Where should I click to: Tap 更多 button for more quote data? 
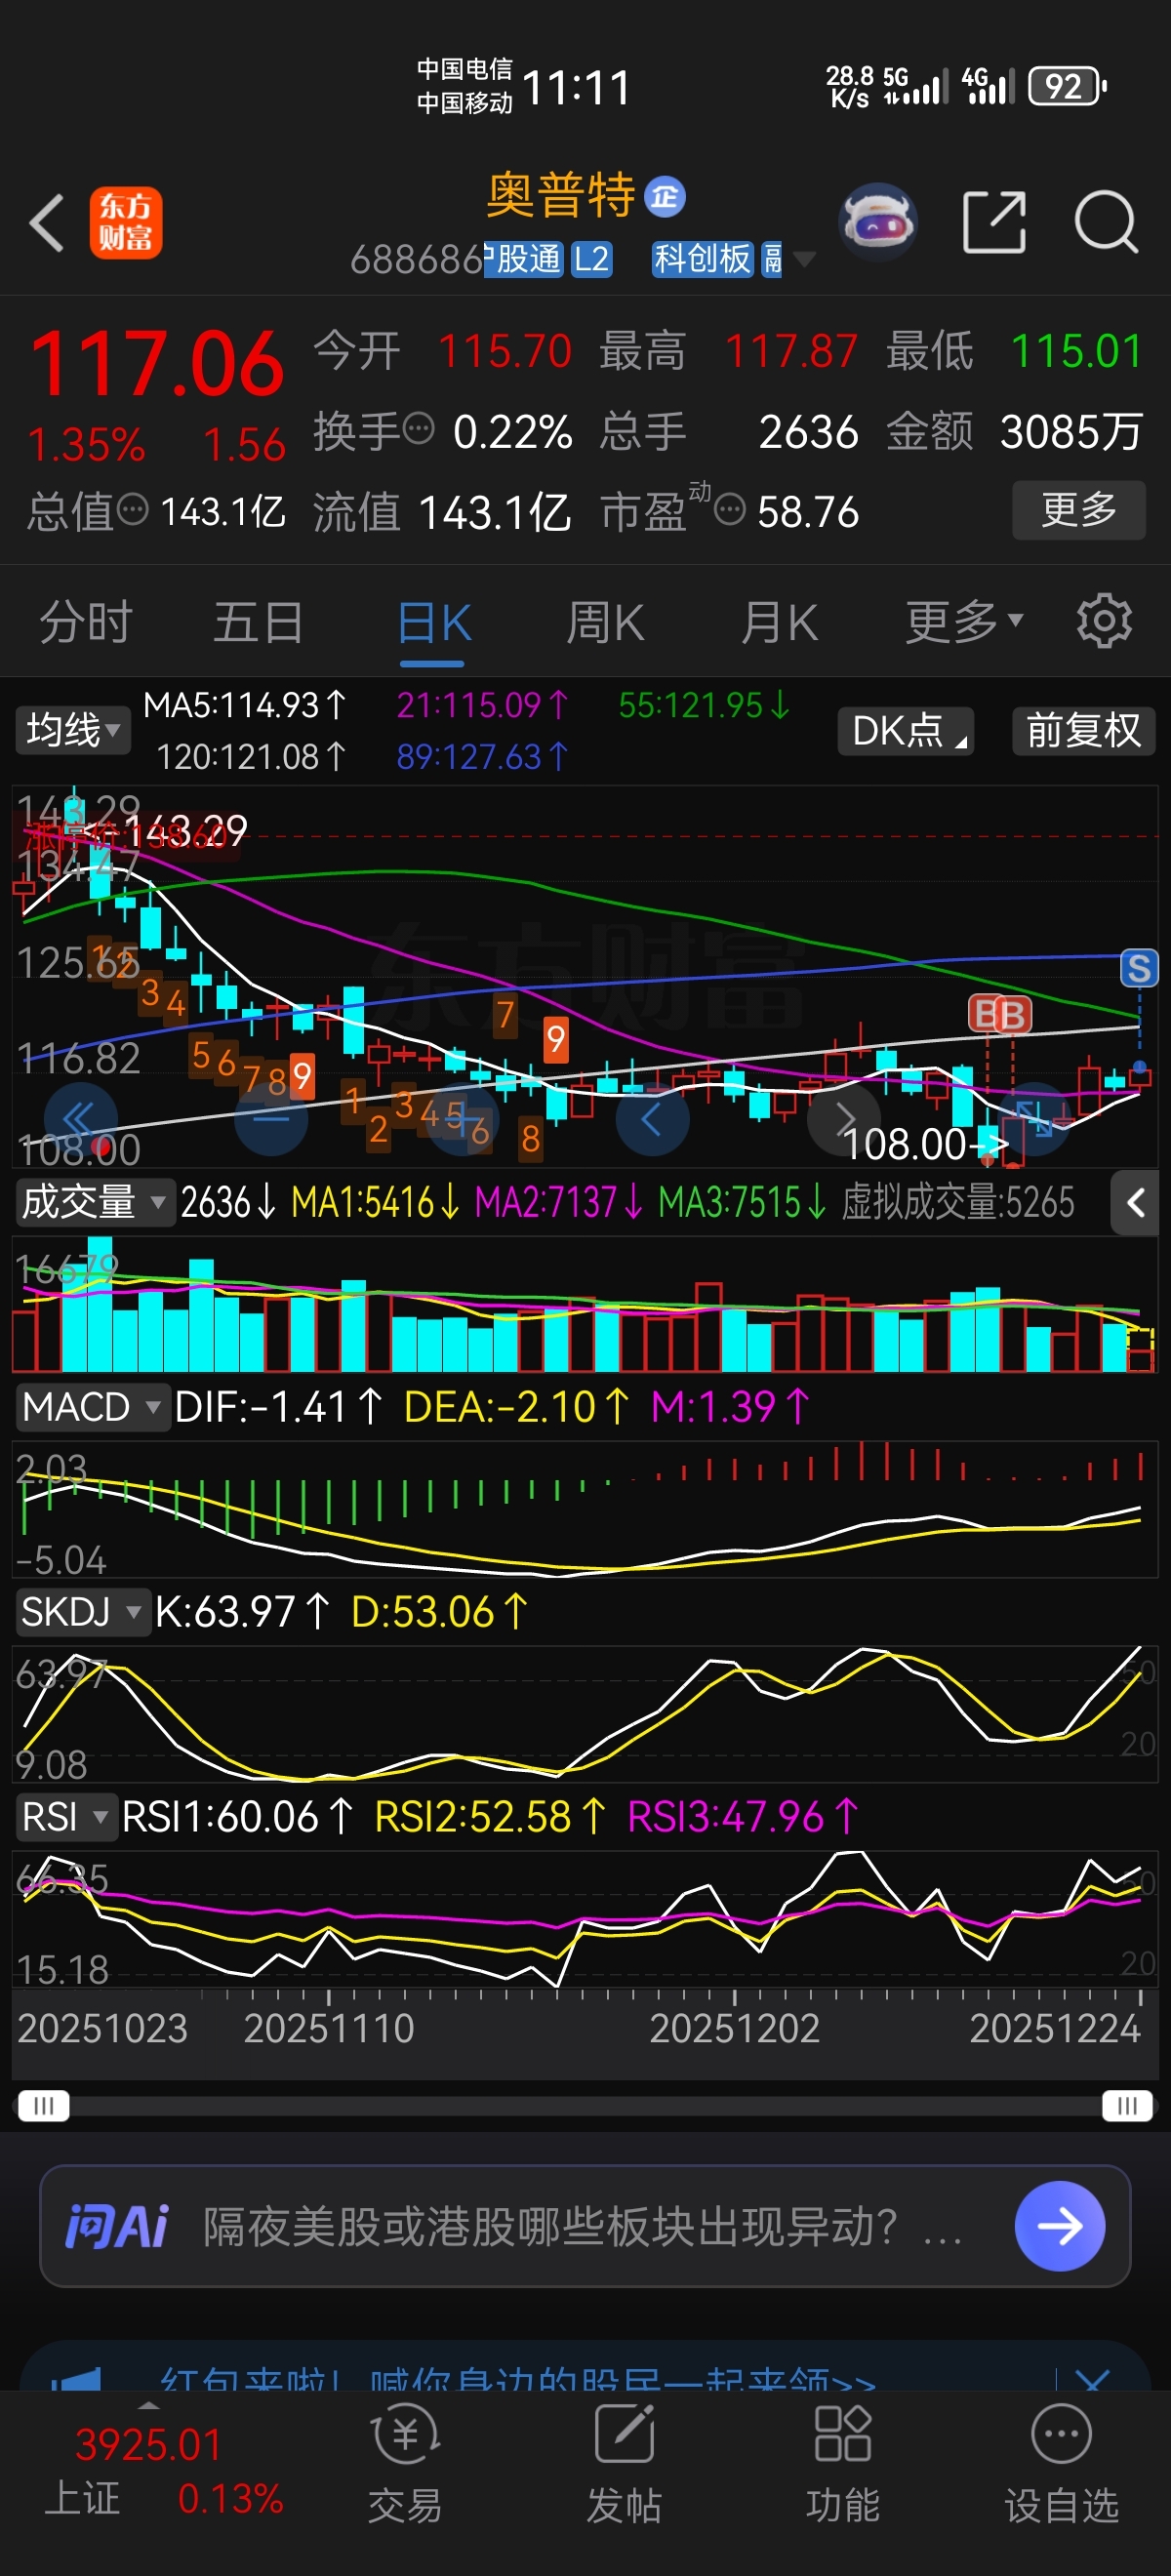point(1078,510)
